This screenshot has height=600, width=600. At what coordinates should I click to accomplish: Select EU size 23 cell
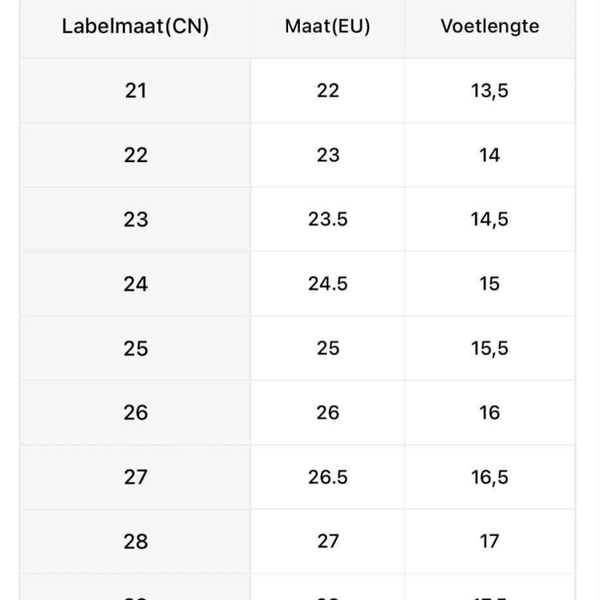[x=327, y=155]
